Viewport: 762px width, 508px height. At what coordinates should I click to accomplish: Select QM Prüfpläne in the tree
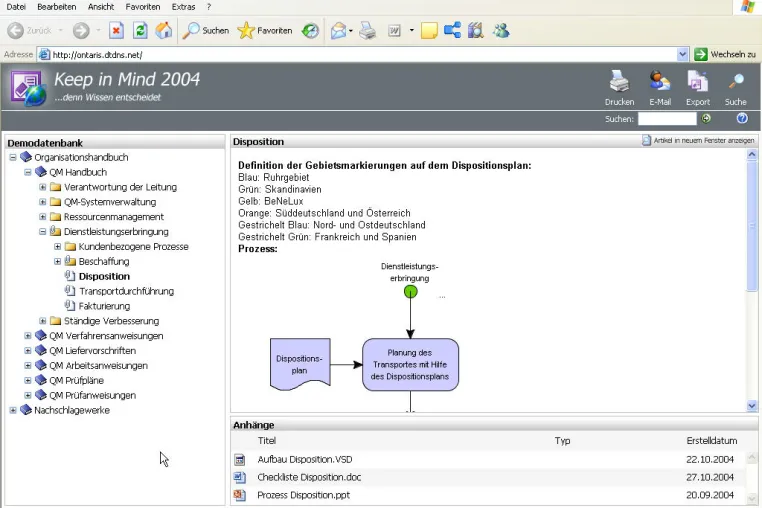76,381
